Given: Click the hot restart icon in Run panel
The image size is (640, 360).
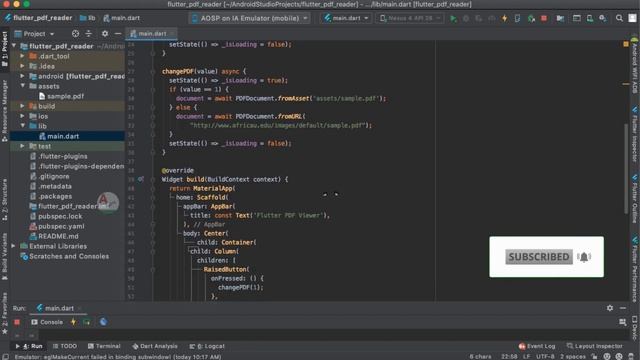Looking at the screenshot, I should point(87,322).
